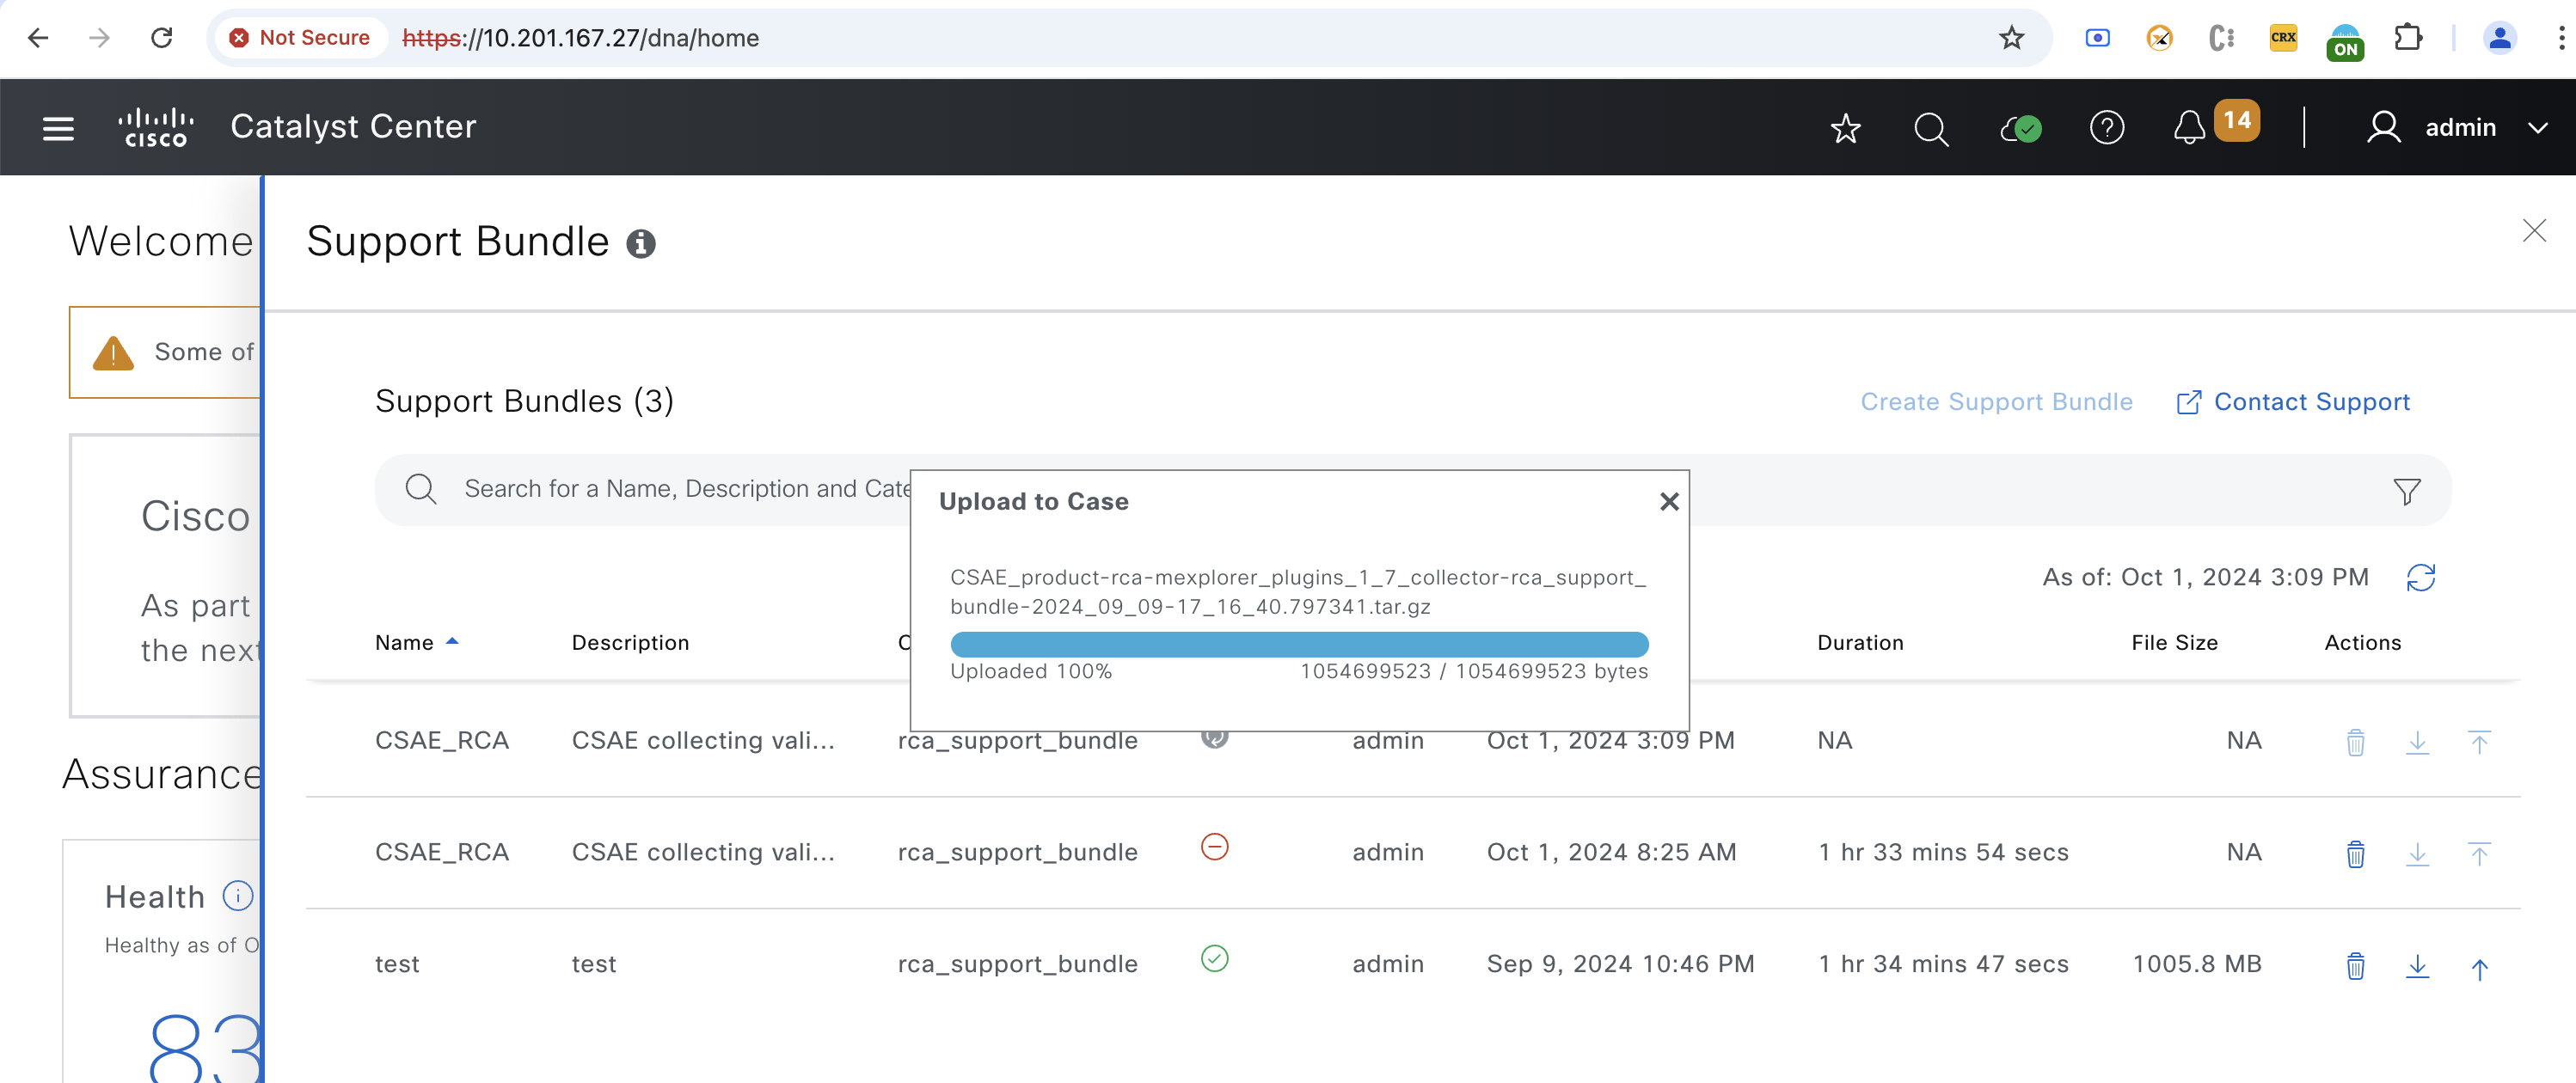
Task: Click the browser address bar URL
Action: coord(580,38)
